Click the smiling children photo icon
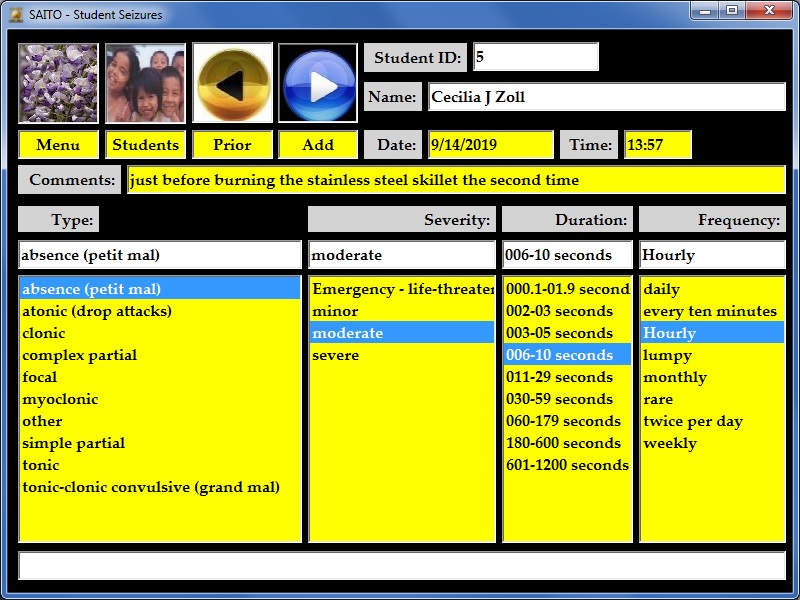800x600 pixels. point(145,83)
